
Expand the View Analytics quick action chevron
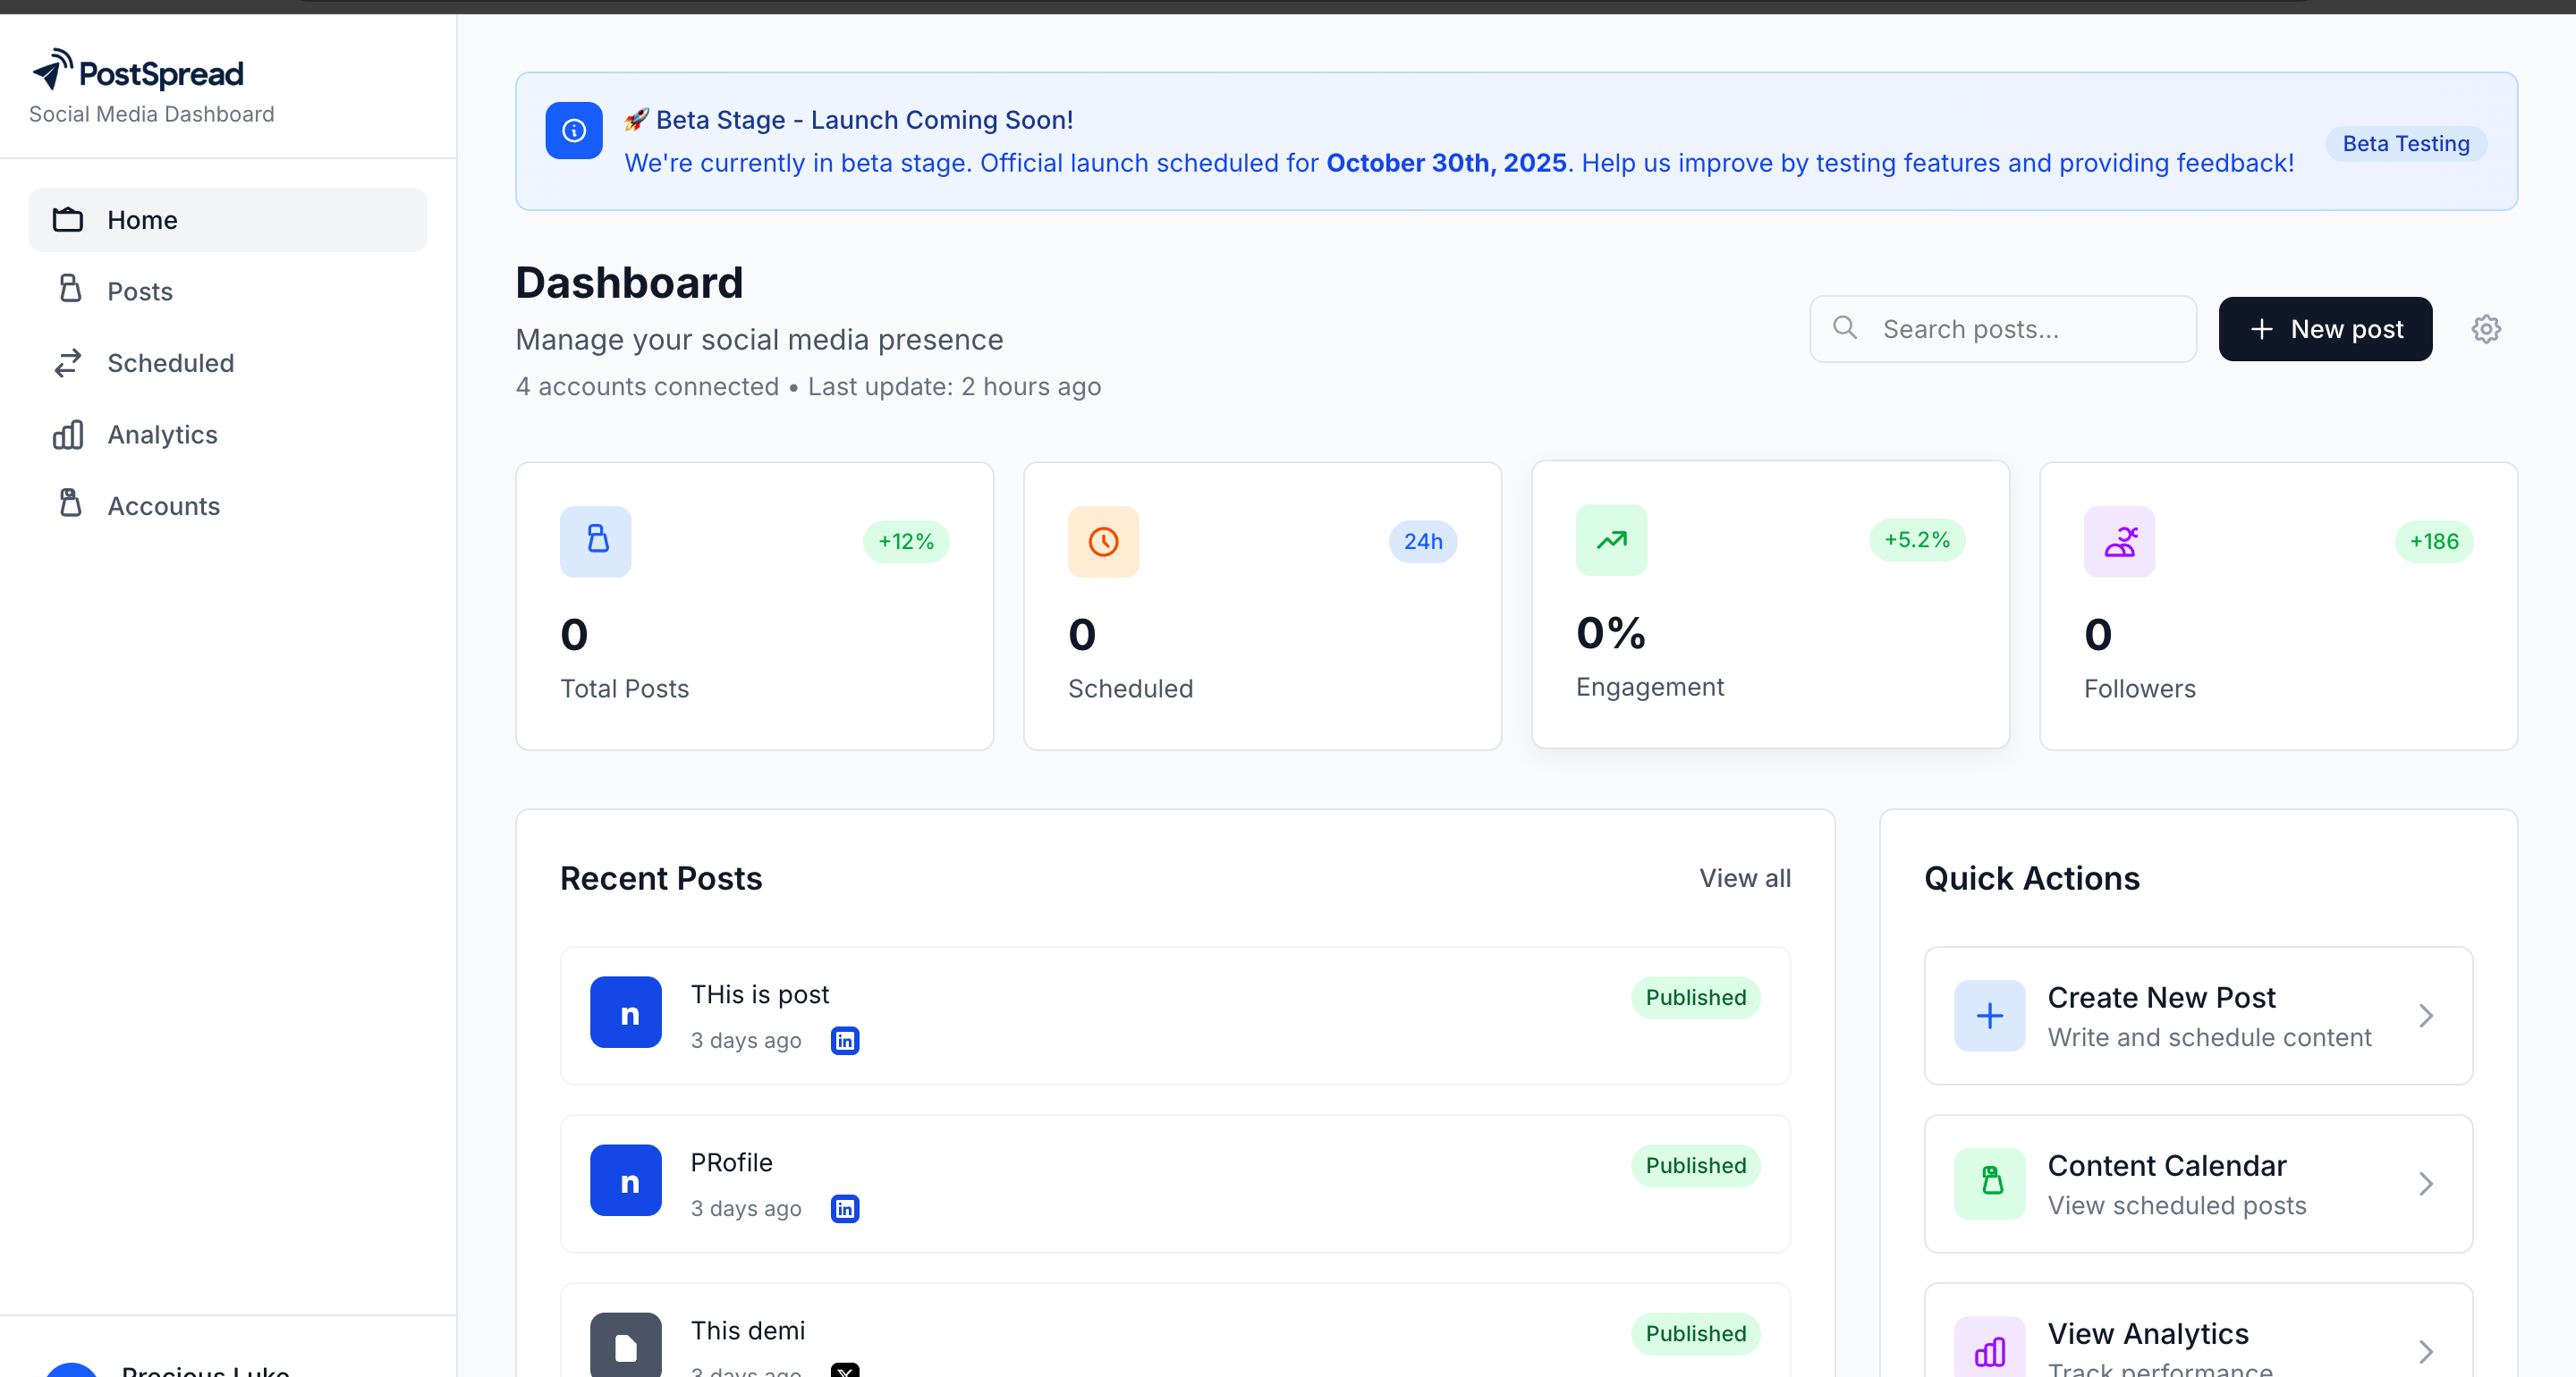pos(2428,1351)
